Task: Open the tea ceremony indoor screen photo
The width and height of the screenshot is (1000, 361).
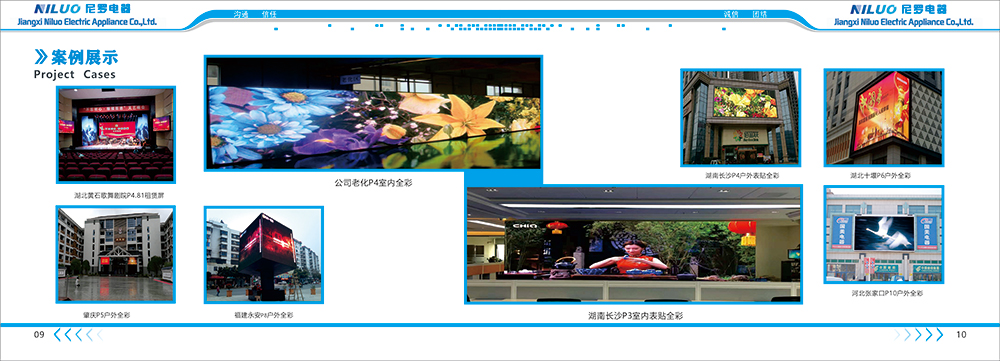Action: point(633,244)
